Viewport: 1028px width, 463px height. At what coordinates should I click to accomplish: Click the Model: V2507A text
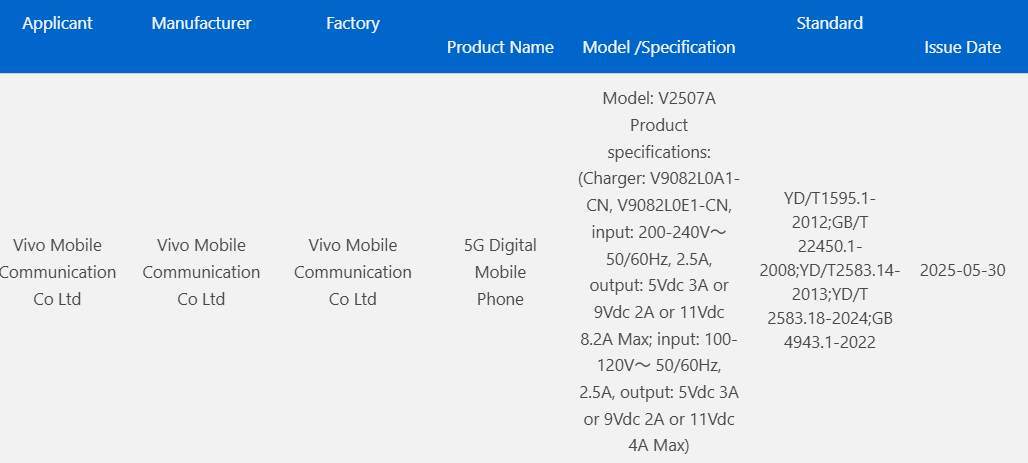pyautogui.click(x=659, y=99)
